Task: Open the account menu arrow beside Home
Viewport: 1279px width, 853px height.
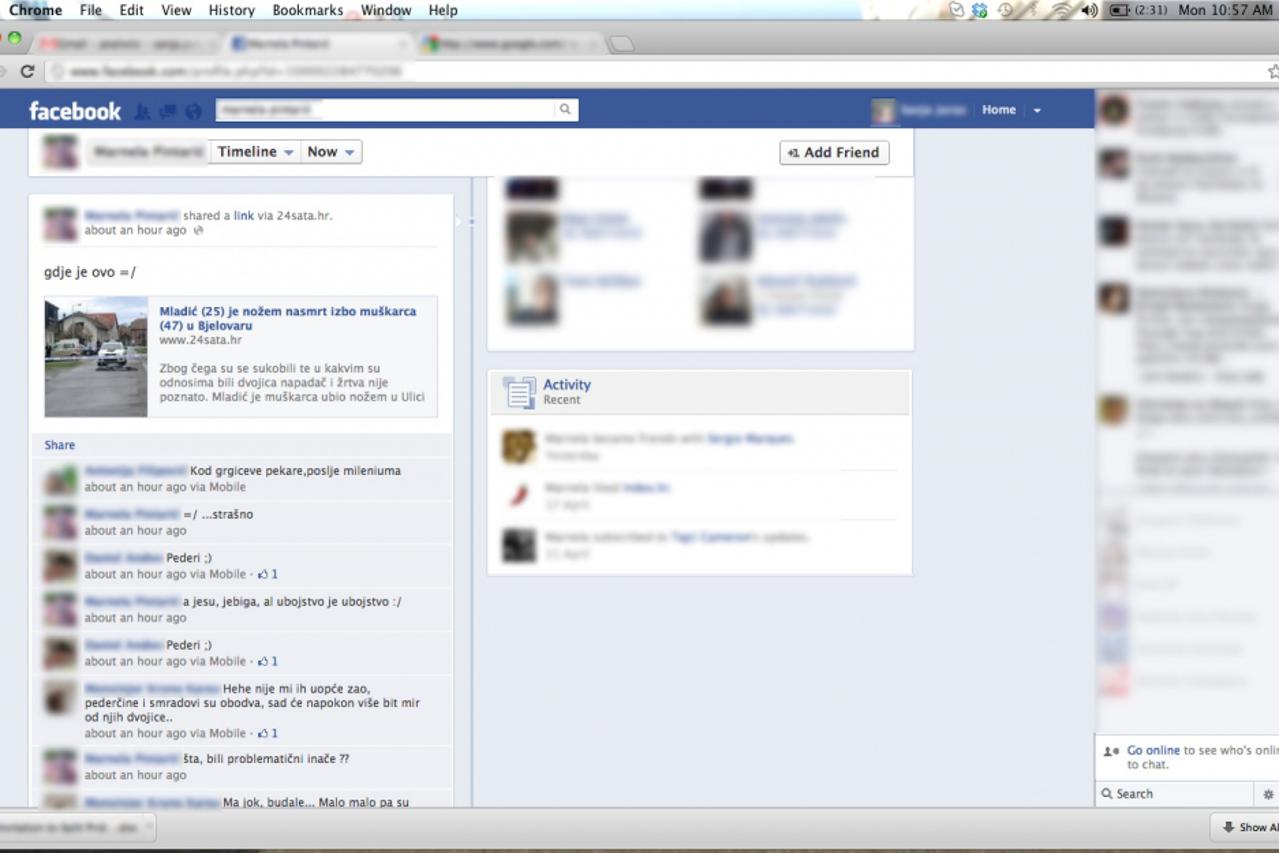Action: pyautogui.click(x=1037, y=110)
